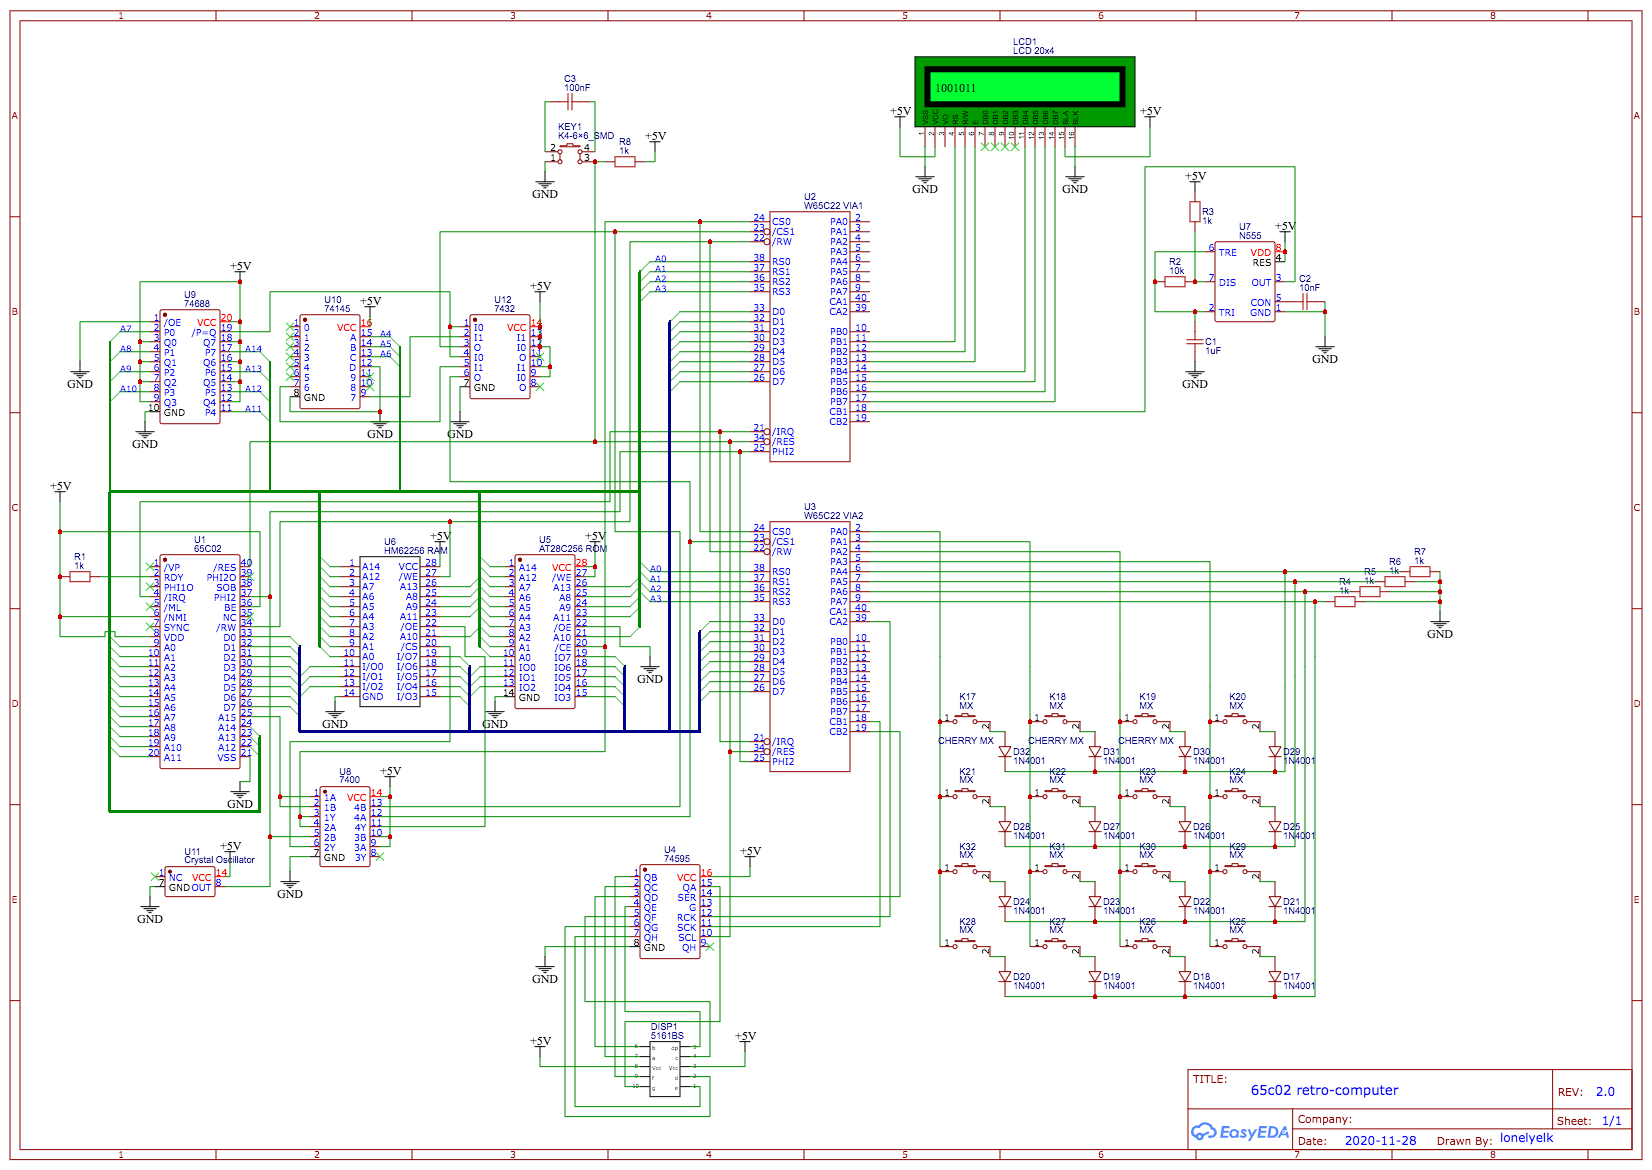The width and height of the screenshot is (1652, 1170).
Task: Select the D23 1N4001 diode
Action: (x=1095, y=902)
